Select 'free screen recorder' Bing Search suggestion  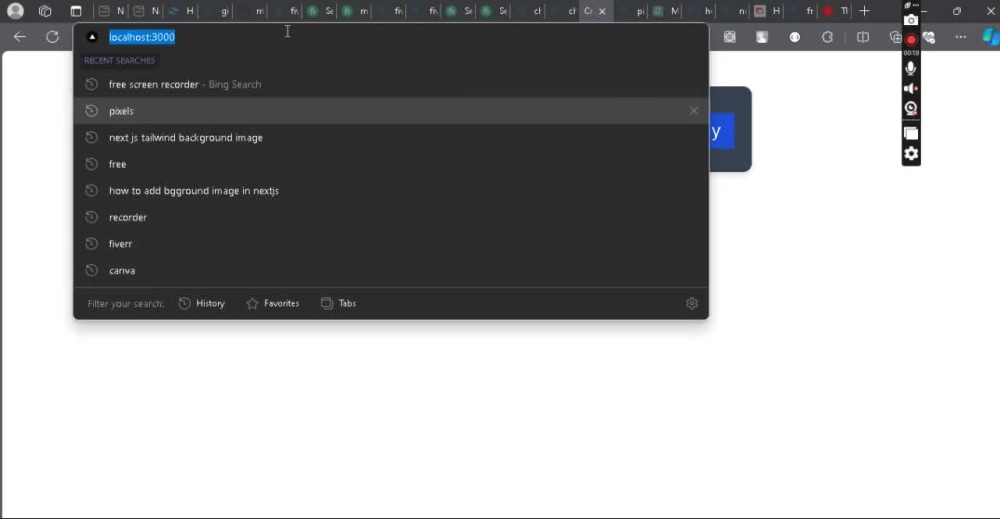(x=391, y=84)
